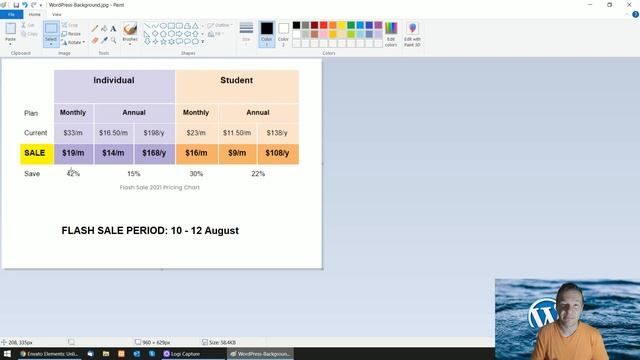This screenshot has width=640, height=360.
Task: Click the WordPress-Background Paint taskbar button
Action: [260, 354]
